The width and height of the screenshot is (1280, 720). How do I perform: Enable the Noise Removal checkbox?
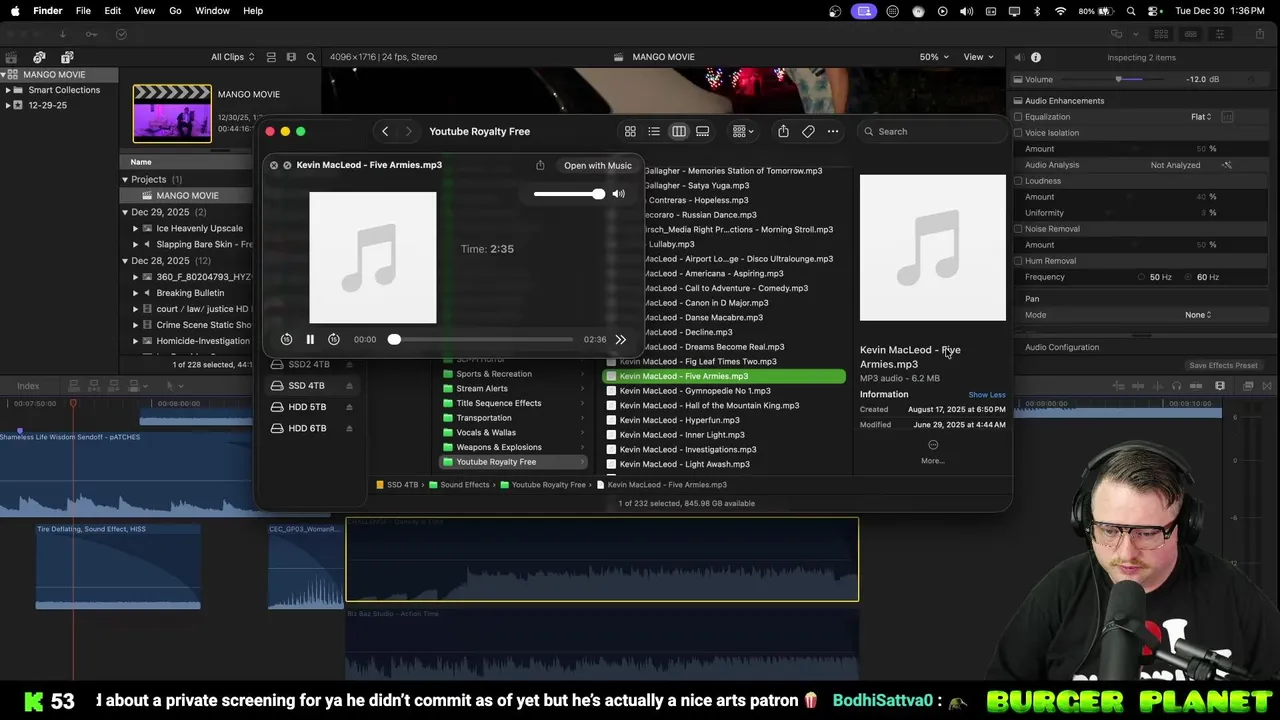click(x=1018, y=229)
